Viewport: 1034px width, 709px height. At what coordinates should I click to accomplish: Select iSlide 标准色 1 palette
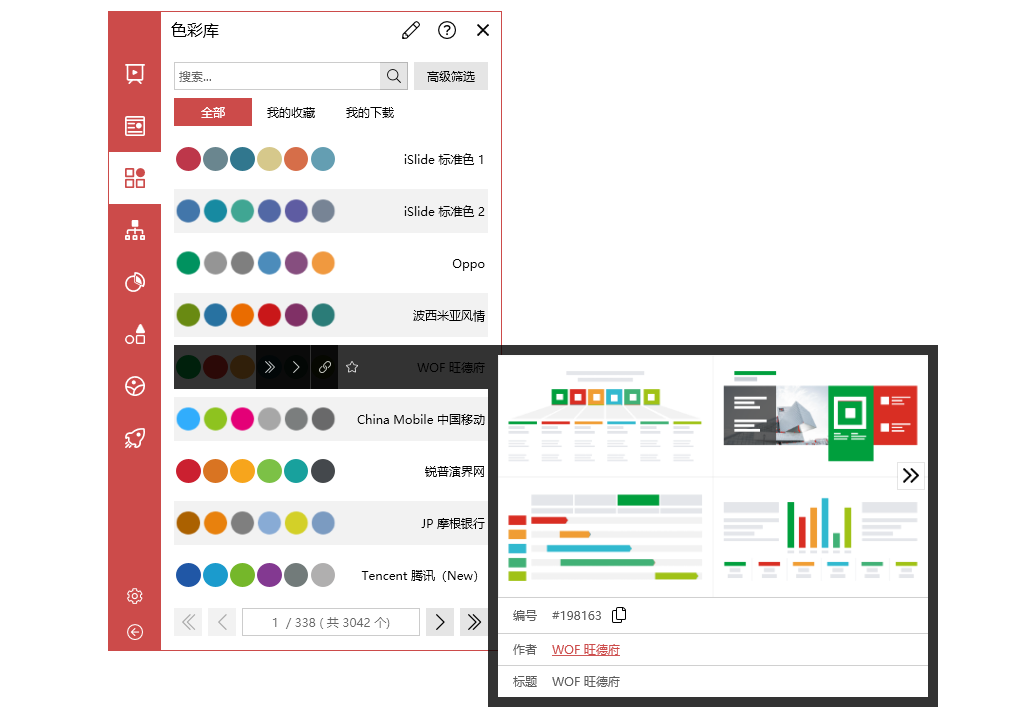[x=330, y=159]
